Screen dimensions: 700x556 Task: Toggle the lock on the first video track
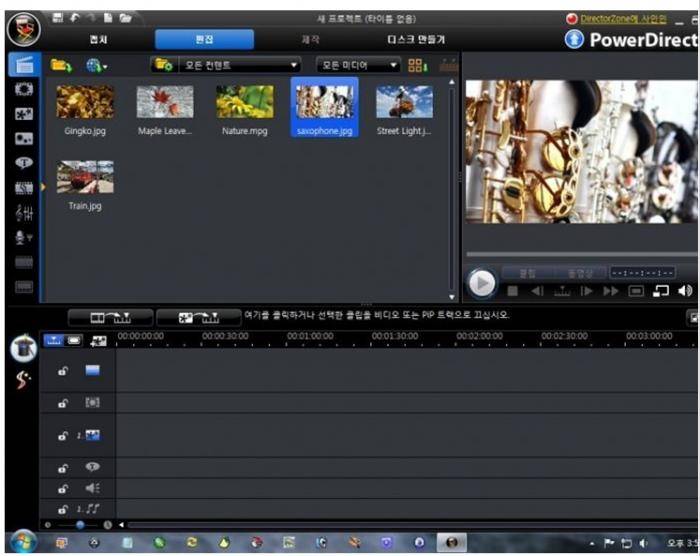[63, 372]
